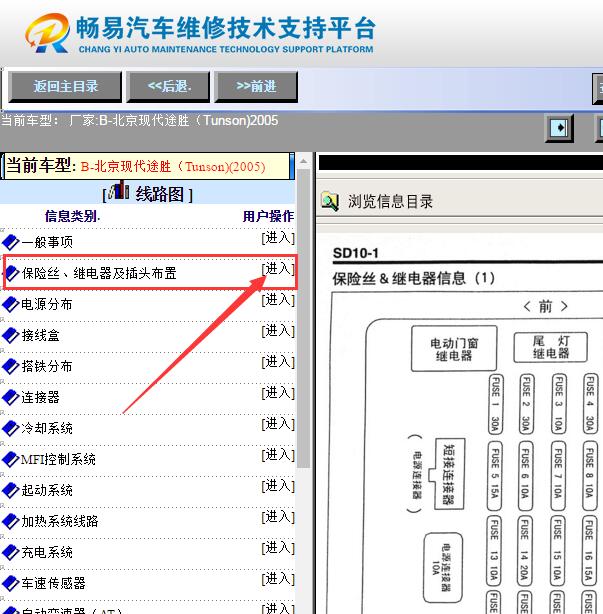This screenshot has height=614, width=603.
Task: Open [进入] link for 加热系统线路
Action: [278, 517]
